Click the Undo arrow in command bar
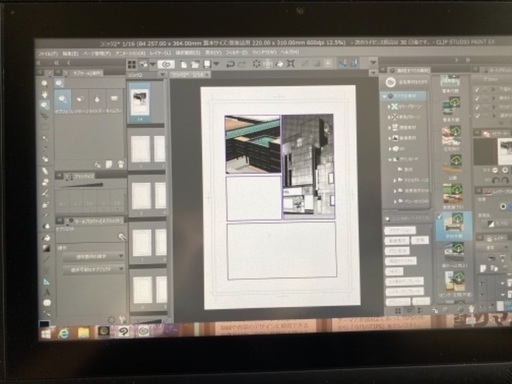This screenshot has height=384, width=512. click(230, 64)
